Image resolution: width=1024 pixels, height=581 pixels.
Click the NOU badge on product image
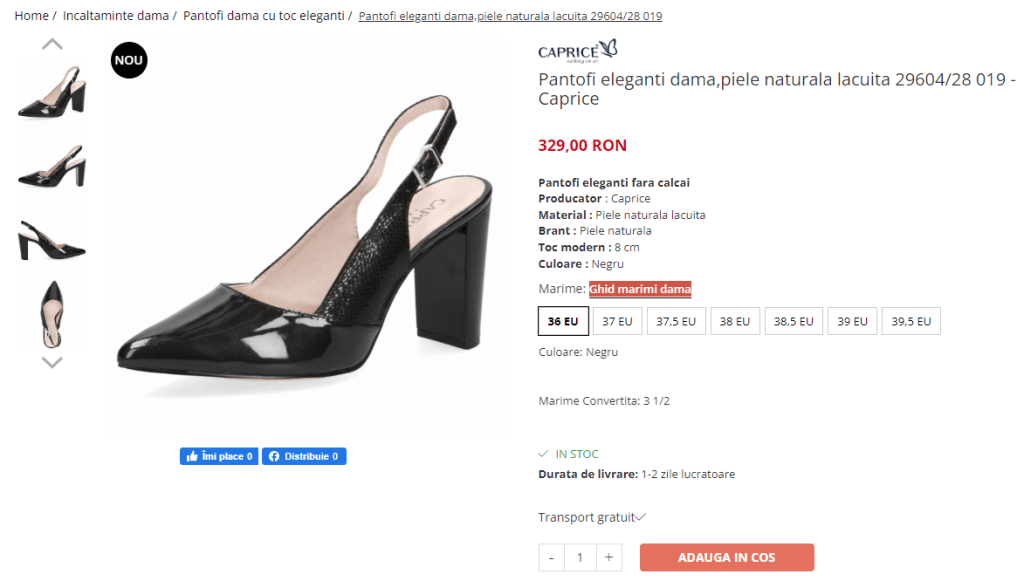coord(129,60)
